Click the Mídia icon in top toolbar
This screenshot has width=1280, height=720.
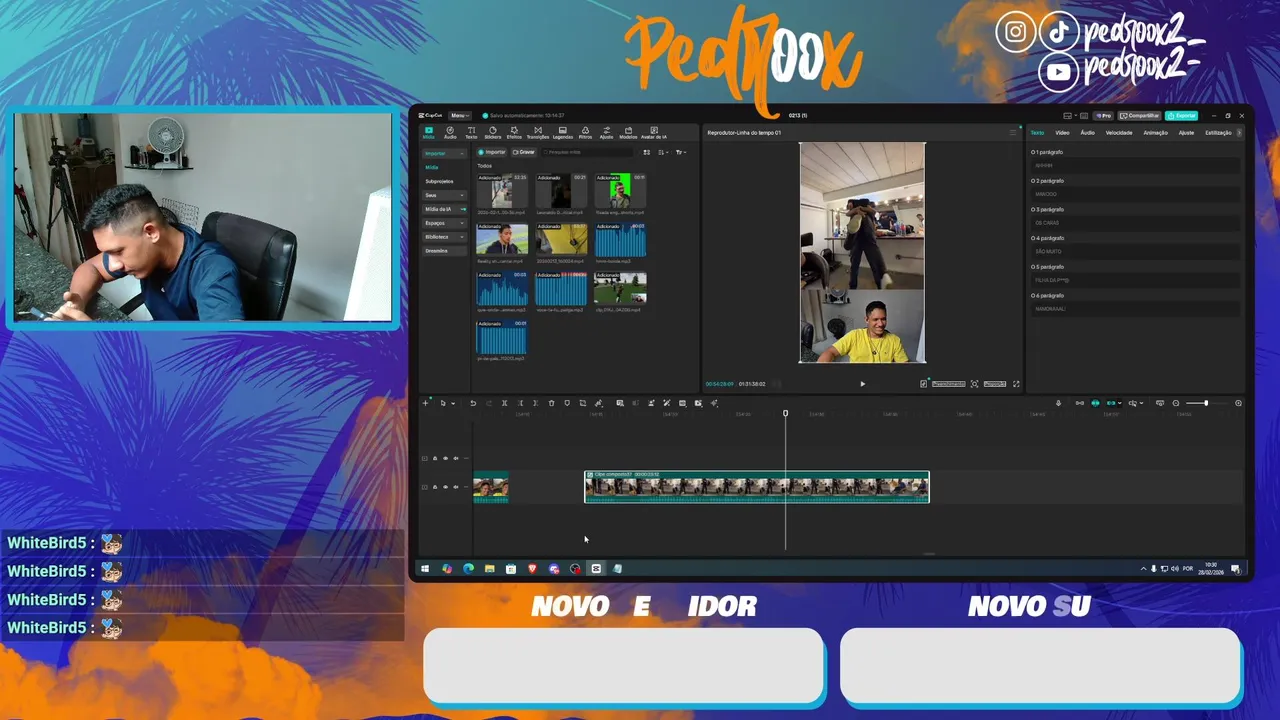[429, 132]
